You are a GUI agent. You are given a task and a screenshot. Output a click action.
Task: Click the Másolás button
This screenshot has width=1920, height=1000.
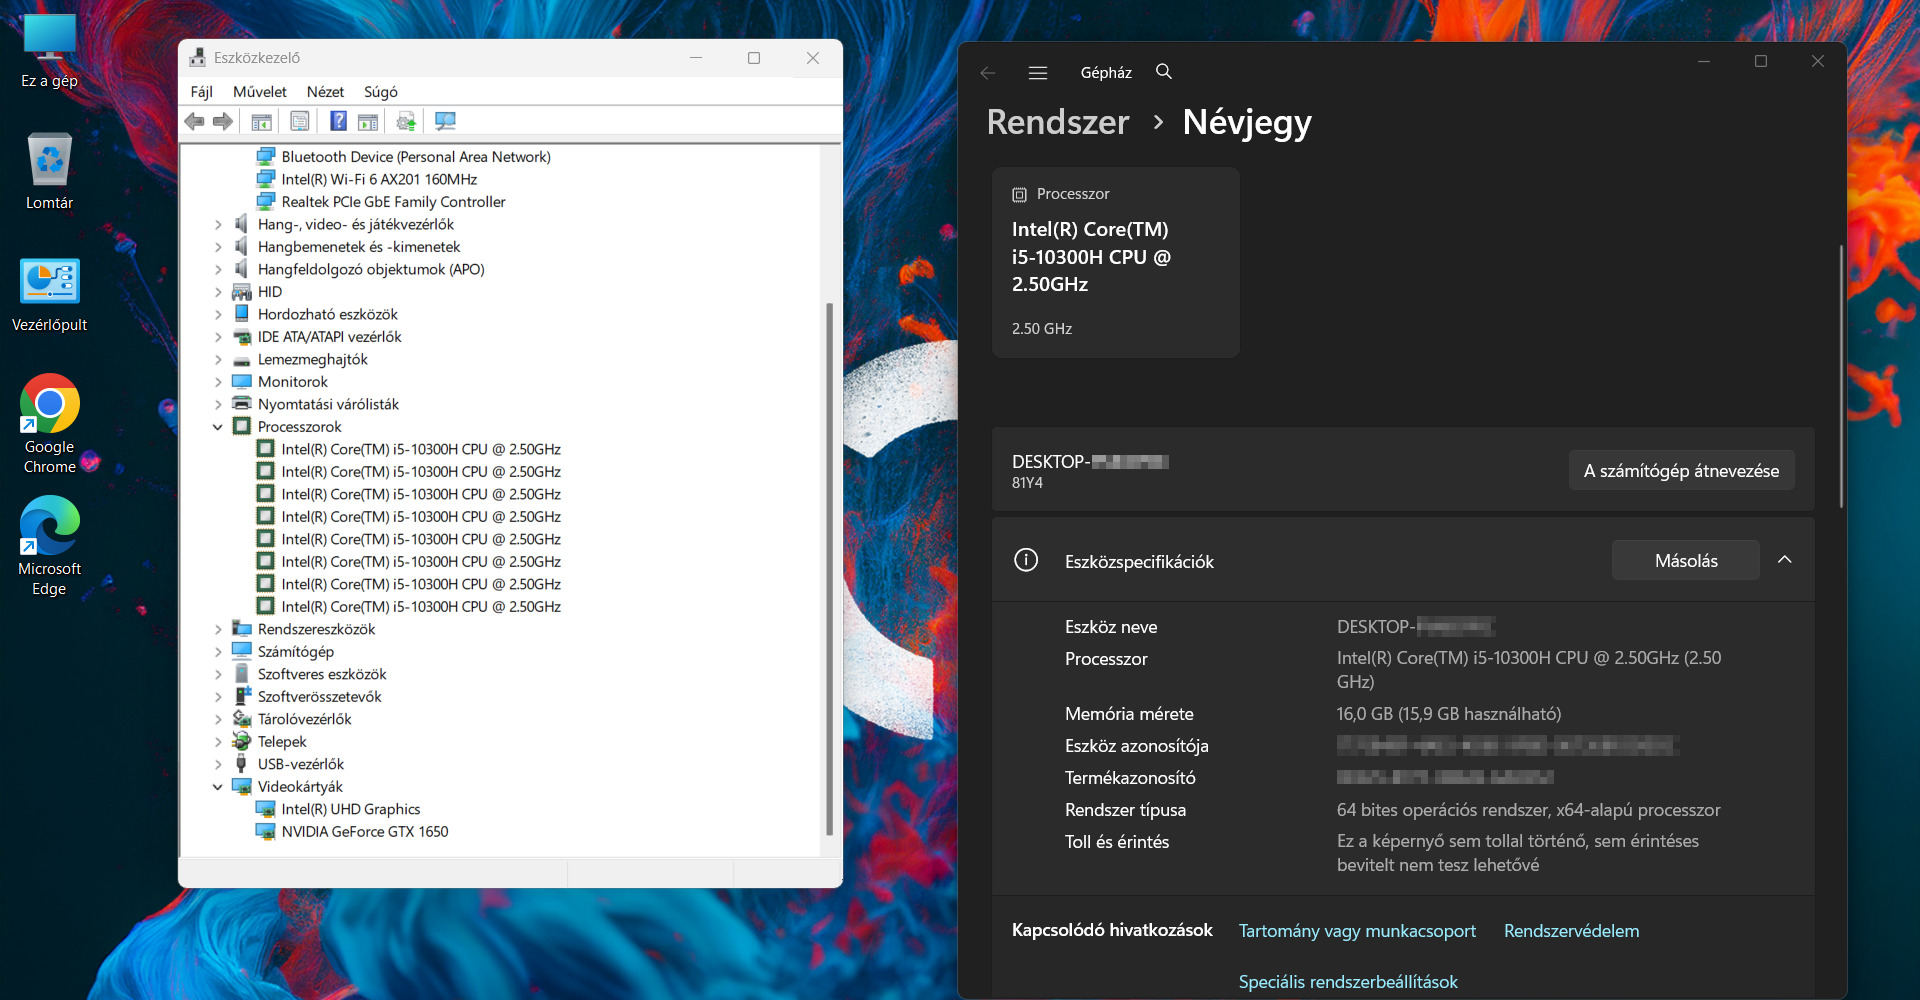(x=1686, y=561)
